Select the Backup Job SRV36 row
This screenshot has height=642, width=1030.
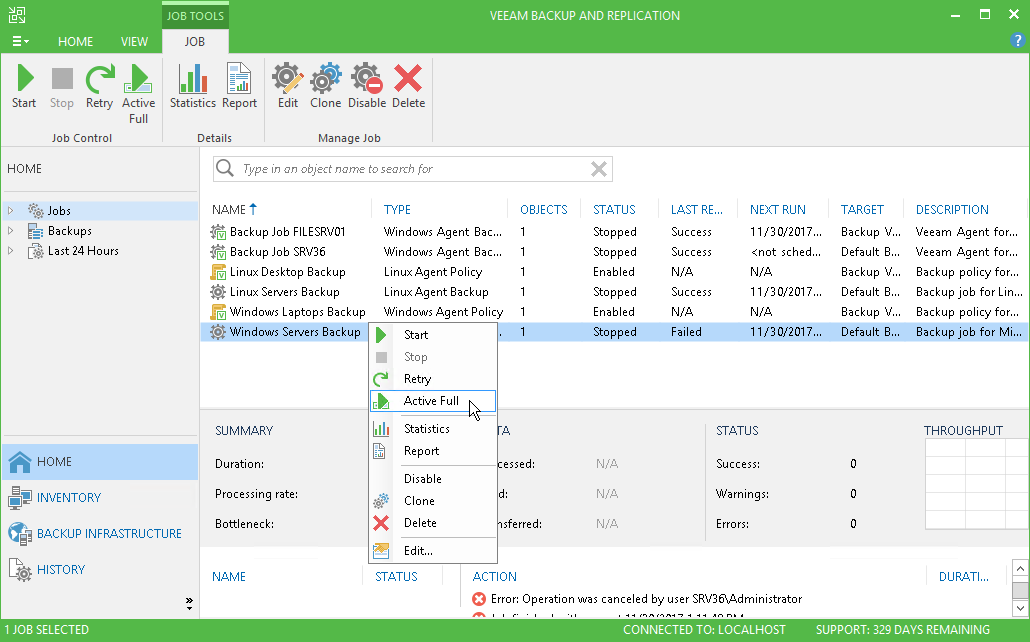pos(612,252)
